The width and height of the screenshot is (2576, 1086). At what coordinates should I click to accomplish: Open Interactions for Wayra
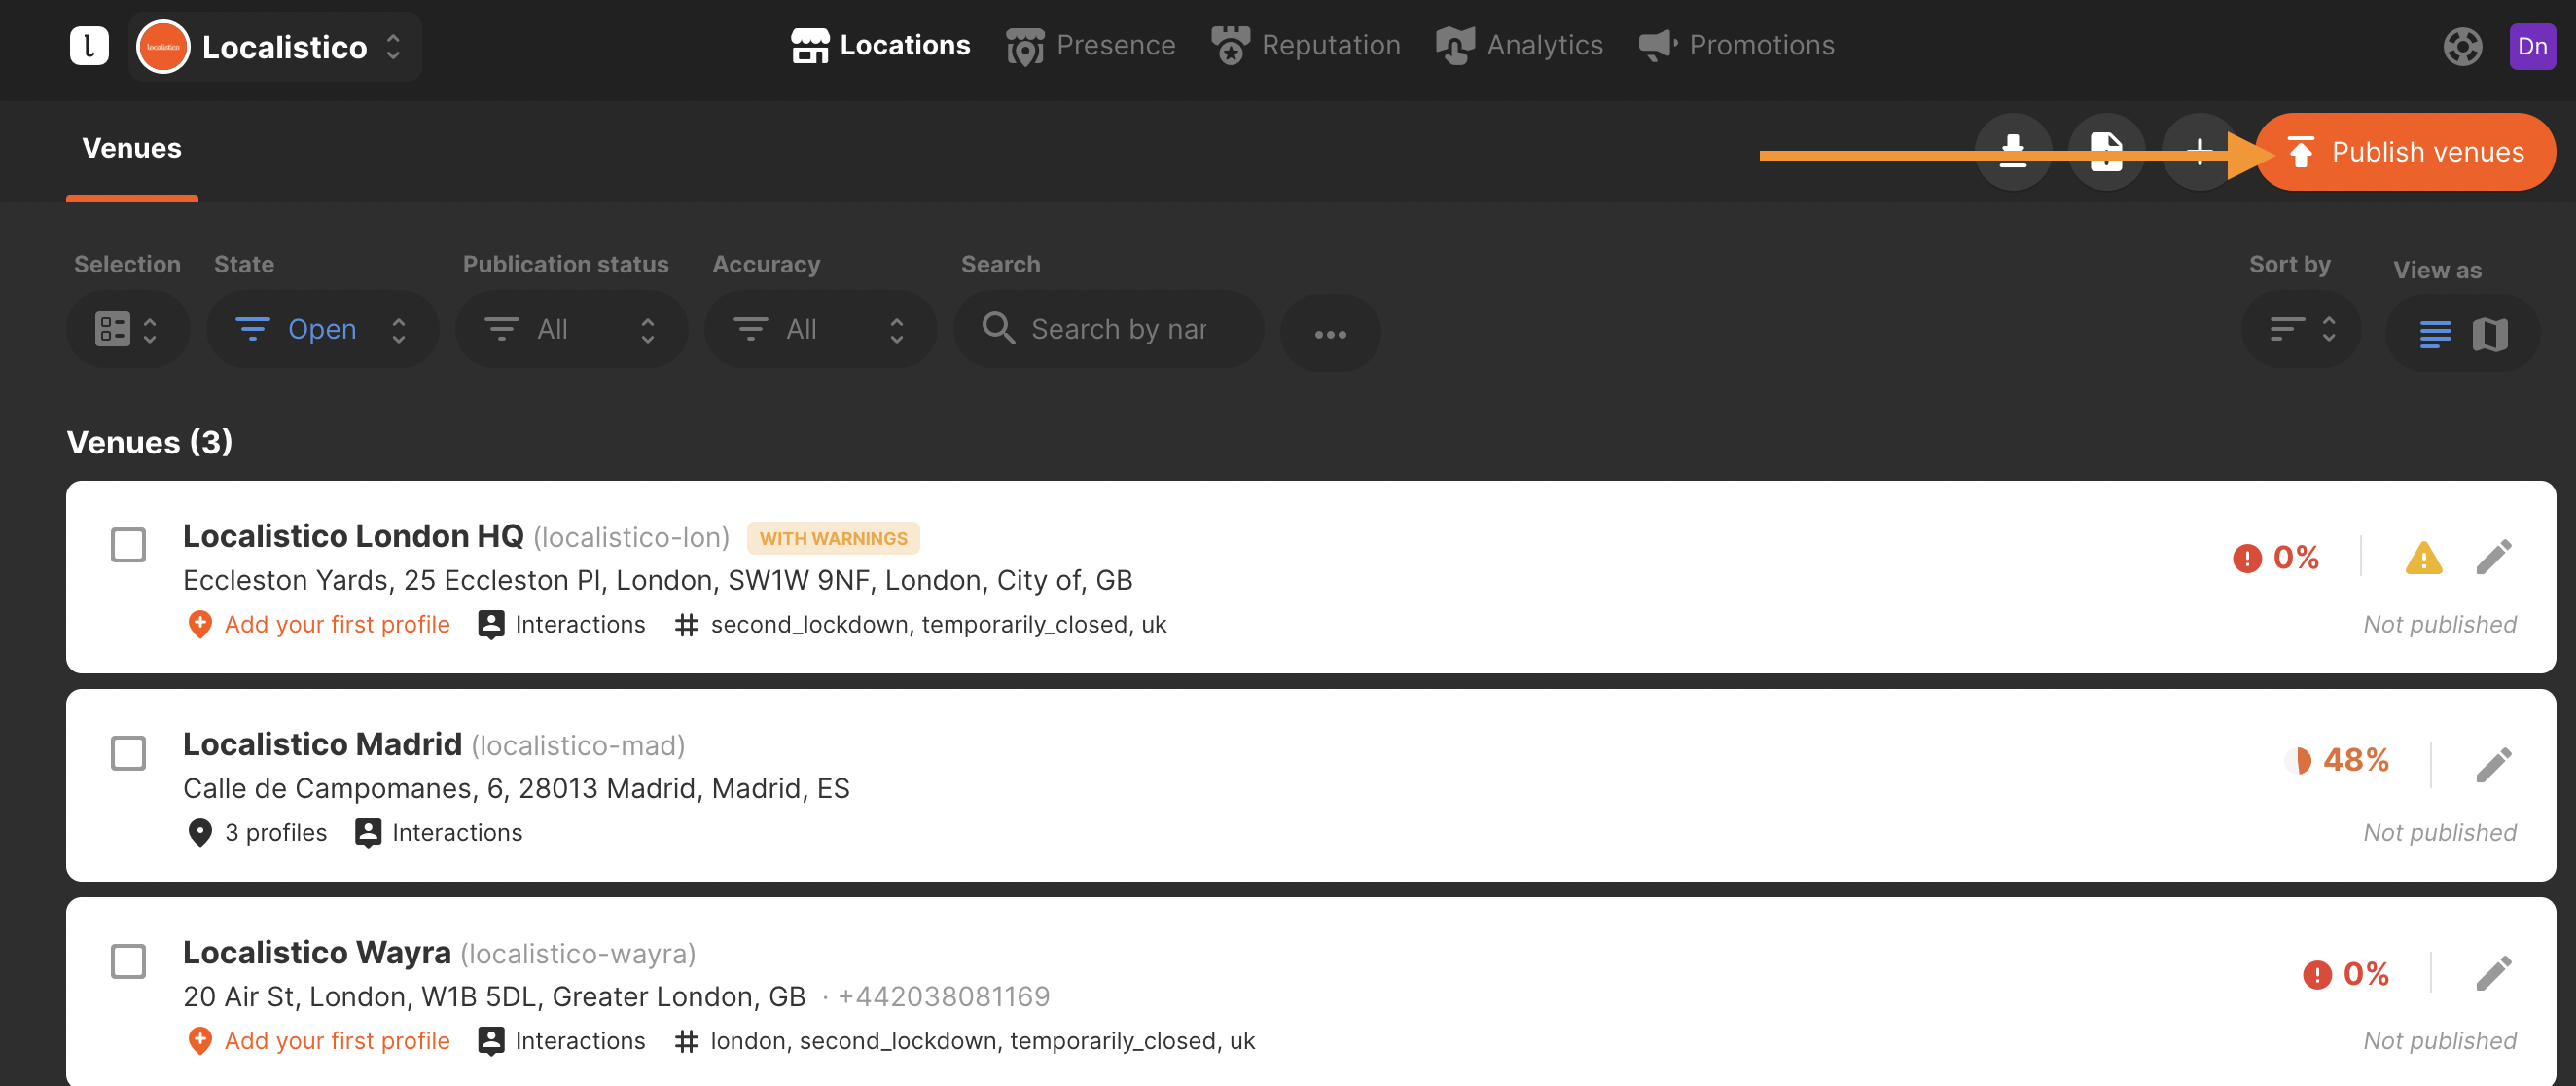(x=562, y=1040)
